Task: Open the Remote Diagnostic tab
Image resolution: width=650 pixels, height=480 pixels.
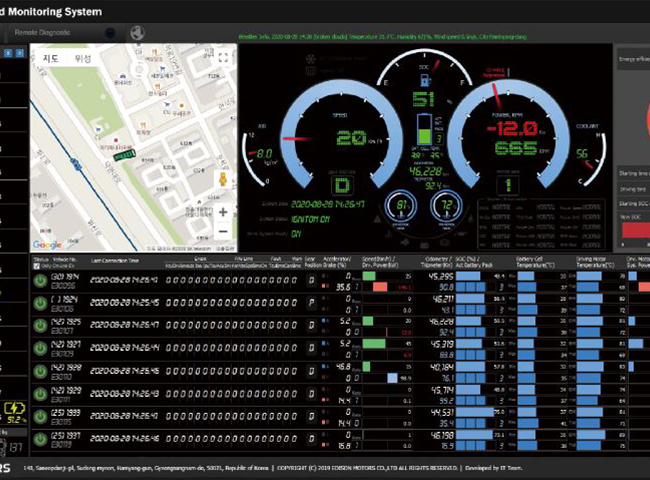Action: pos(42,31)
